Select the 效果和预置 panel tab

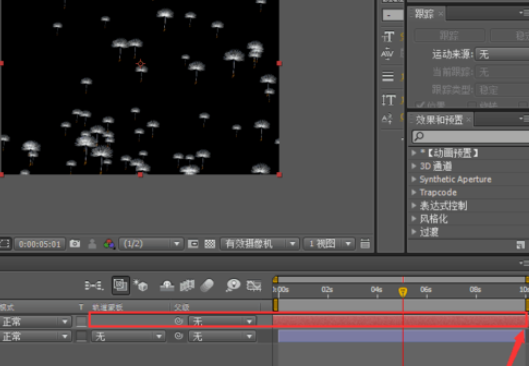439,119
